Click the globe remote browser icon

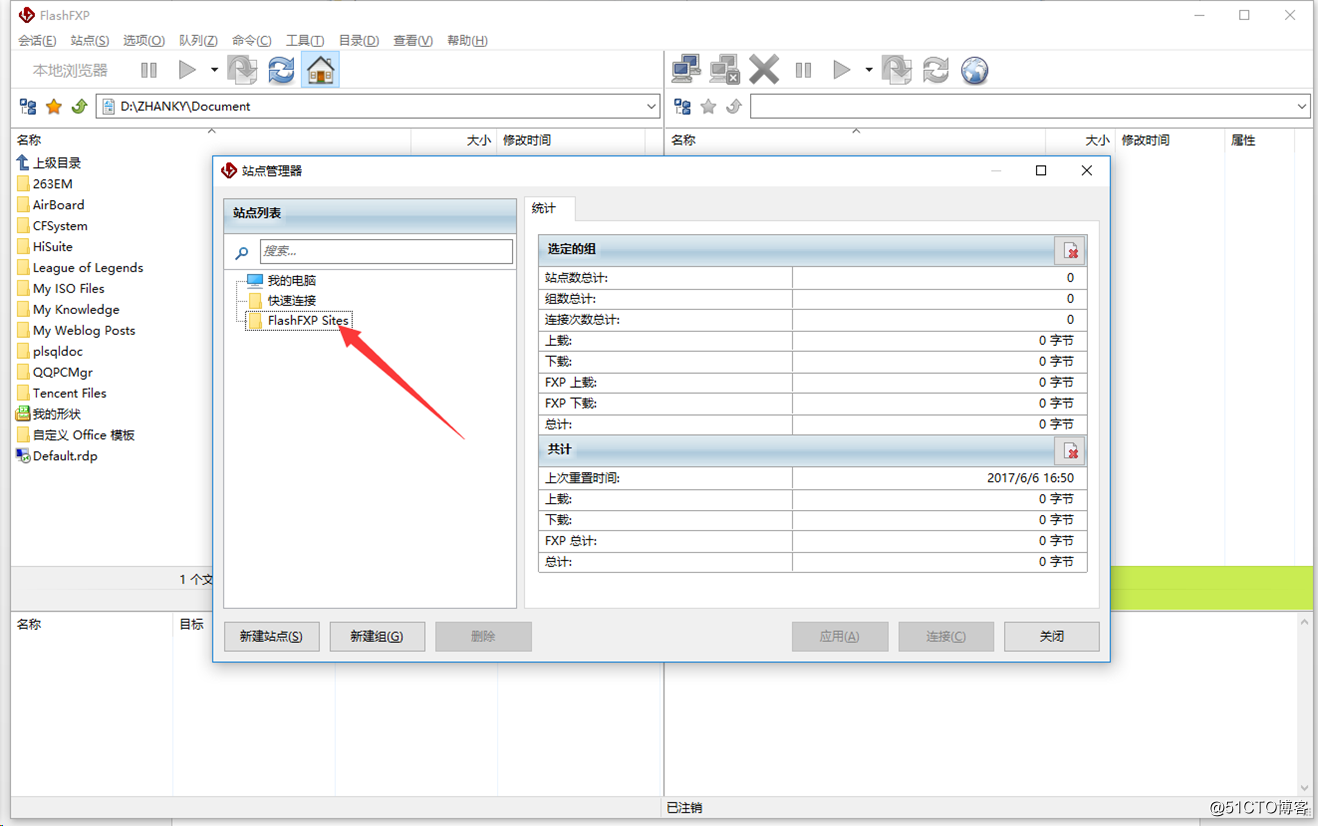975,70
